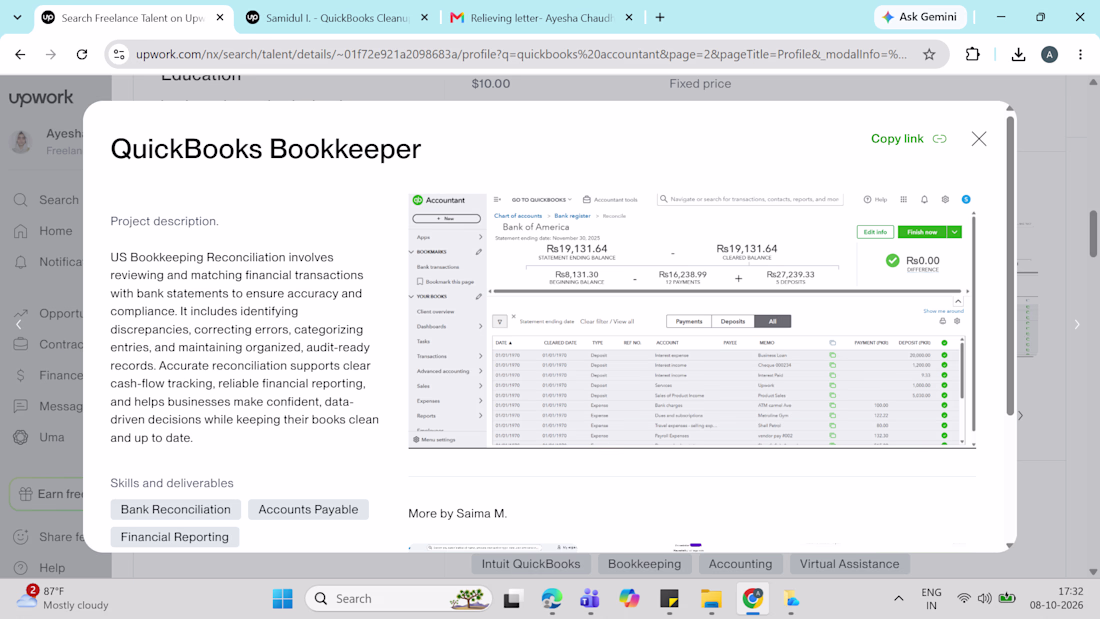Open the volume control in system tray
Image resolution: width=1100 pixels, height=619 pixels.
point(985,599)
